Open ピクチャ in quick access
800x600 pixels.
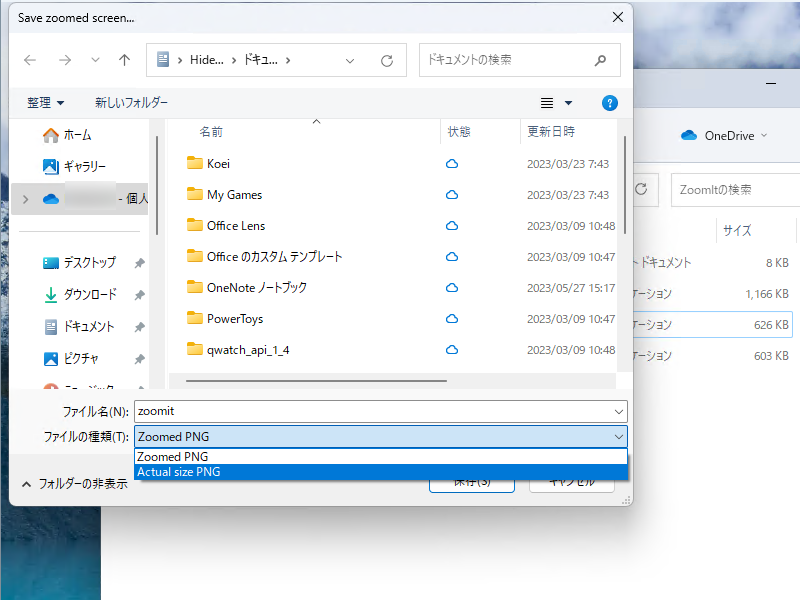pyautogui.click(x=71, y=359)
